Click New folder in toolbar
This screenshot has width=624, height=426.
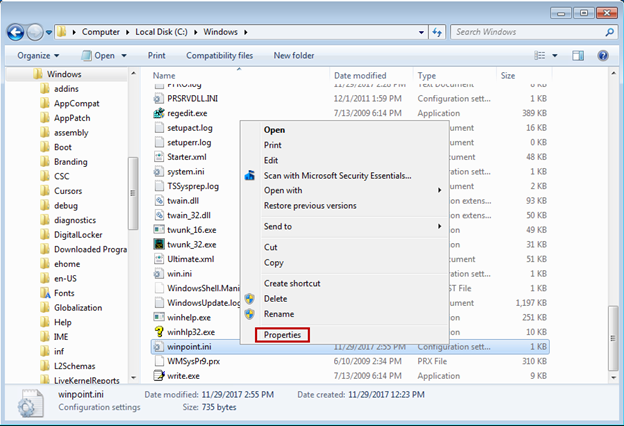click(294, 56)
